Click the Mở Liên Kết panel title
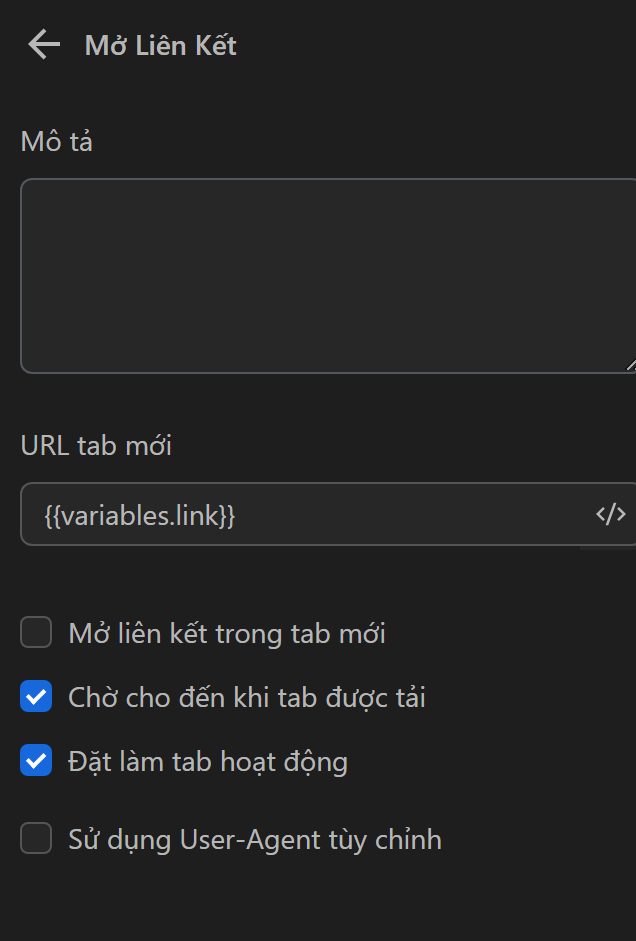The width and height of the screenshot is (636, 941). coord(160,46)
